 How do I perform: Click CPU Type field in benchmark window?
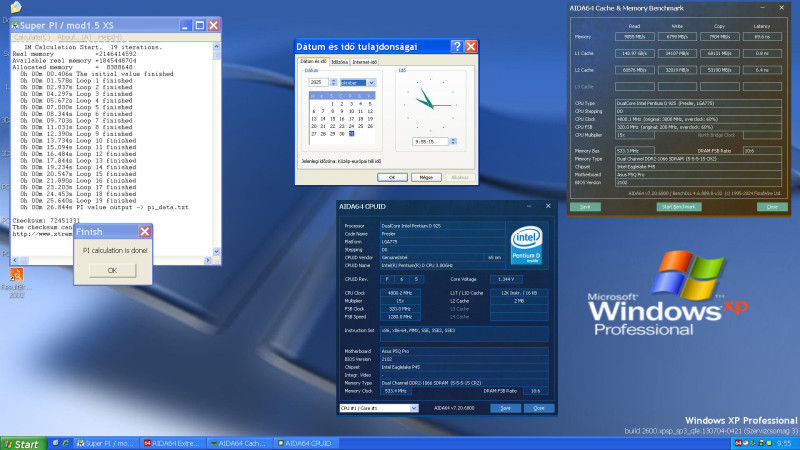coord(698,103)
